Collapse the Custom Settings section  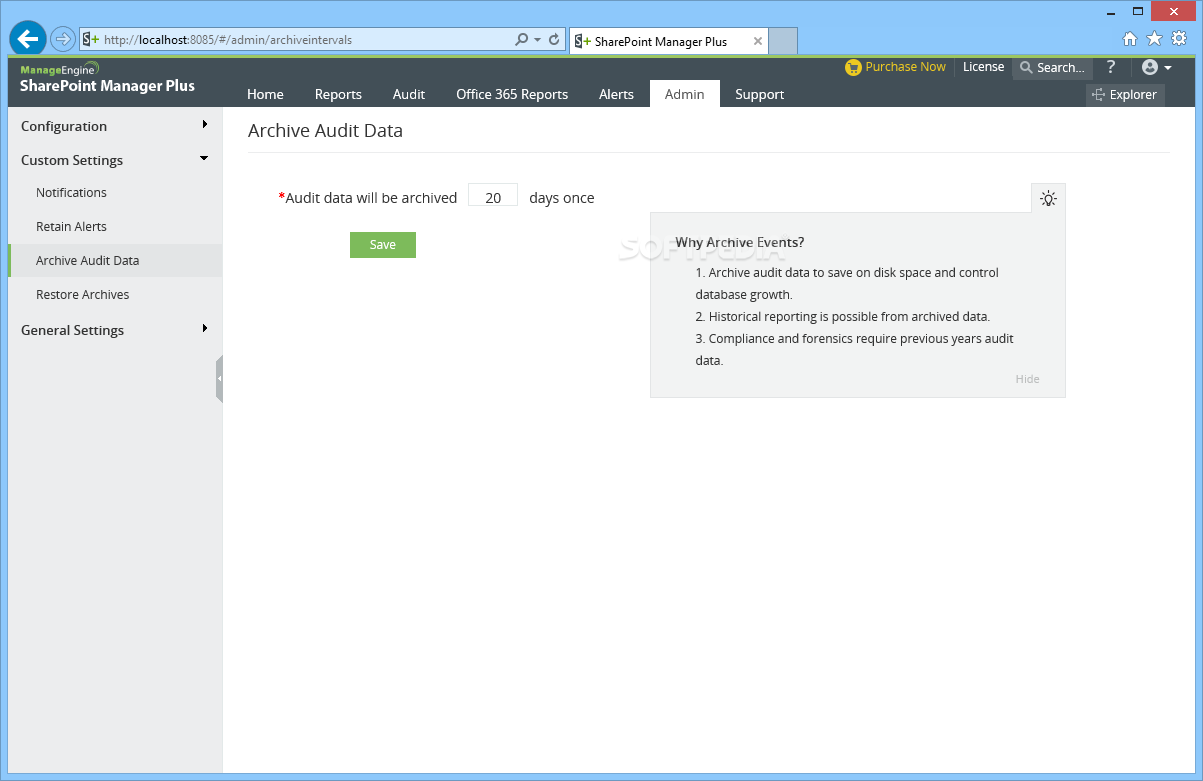coord(115,160)
